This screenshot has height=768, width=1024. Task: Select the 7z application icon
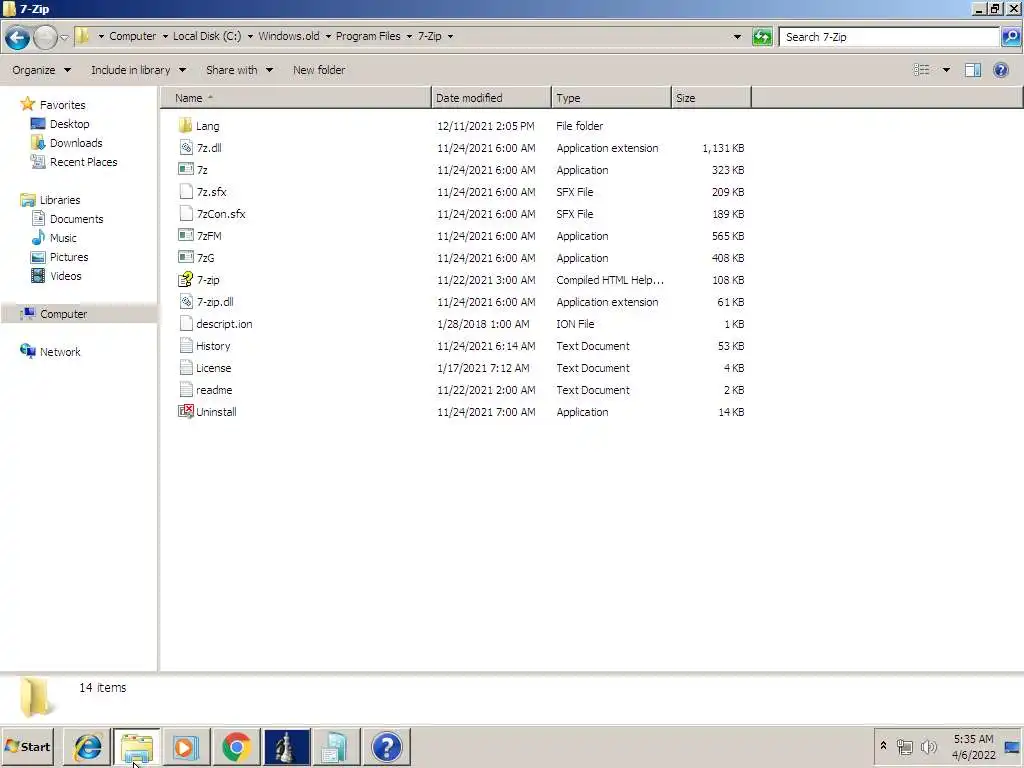186,169
